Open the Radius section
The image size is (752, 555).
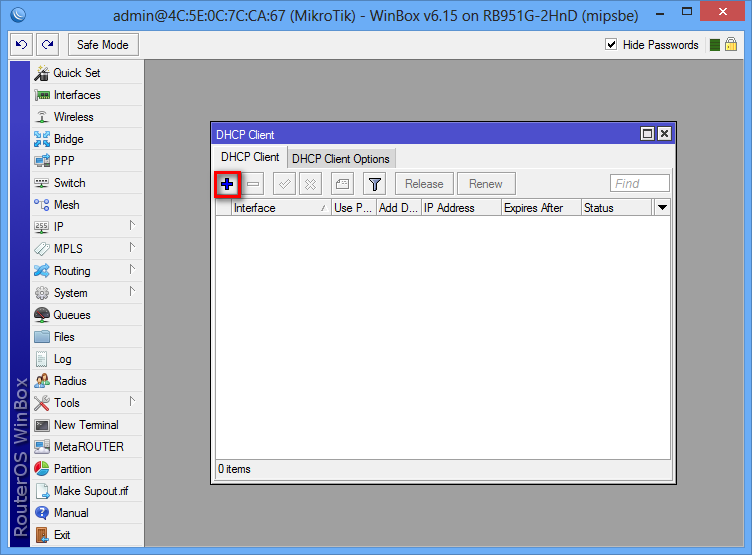[x=87, y=381]
